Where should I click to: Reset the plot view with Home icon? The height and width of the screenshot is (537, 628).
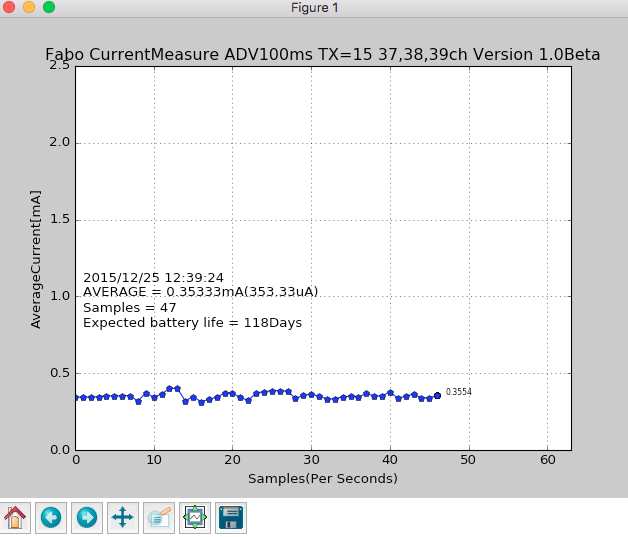15,517
